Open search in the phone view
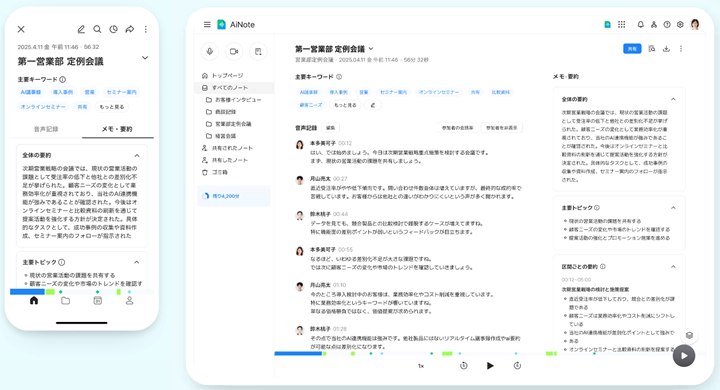 [97, 29]
